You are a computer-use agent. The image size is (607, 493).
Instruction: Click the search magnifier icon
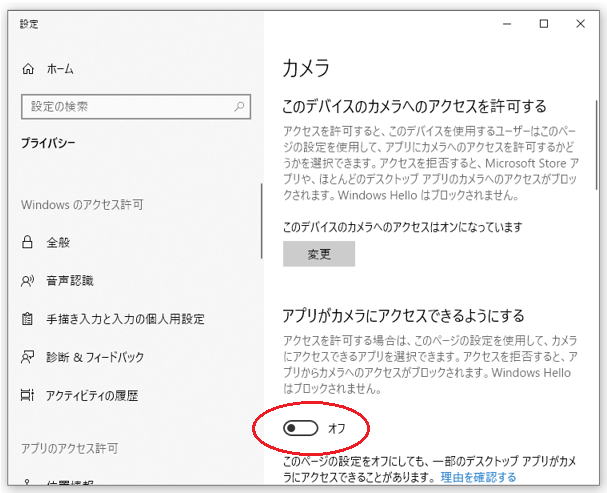pos(240,106)
